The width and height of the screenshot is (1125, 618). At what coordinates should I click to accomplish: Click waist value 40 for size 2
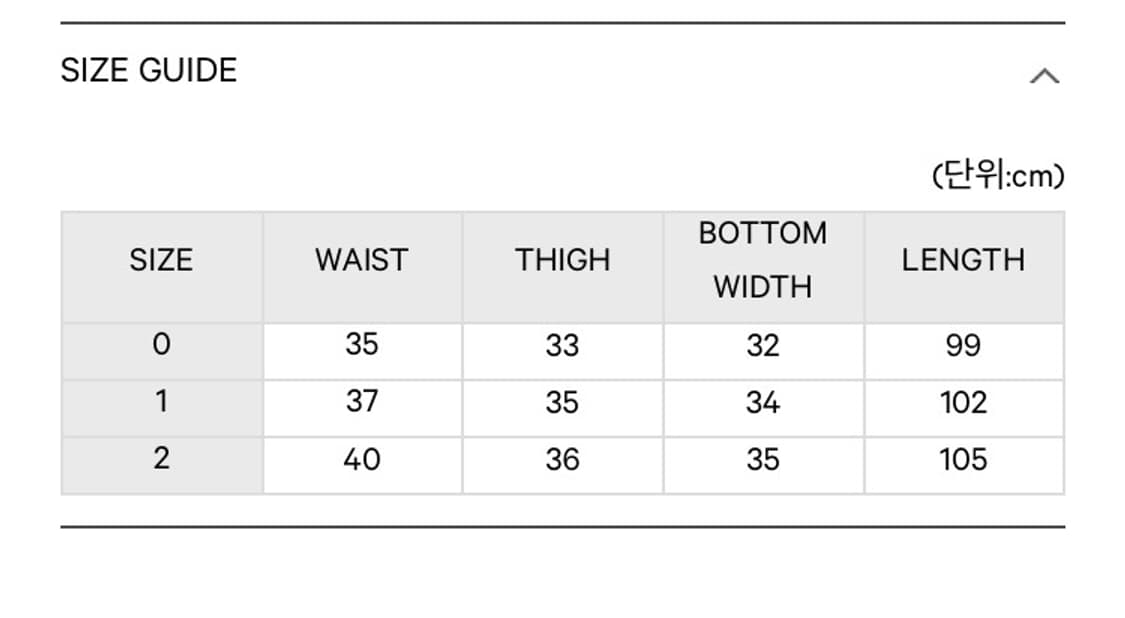[361, 459]
